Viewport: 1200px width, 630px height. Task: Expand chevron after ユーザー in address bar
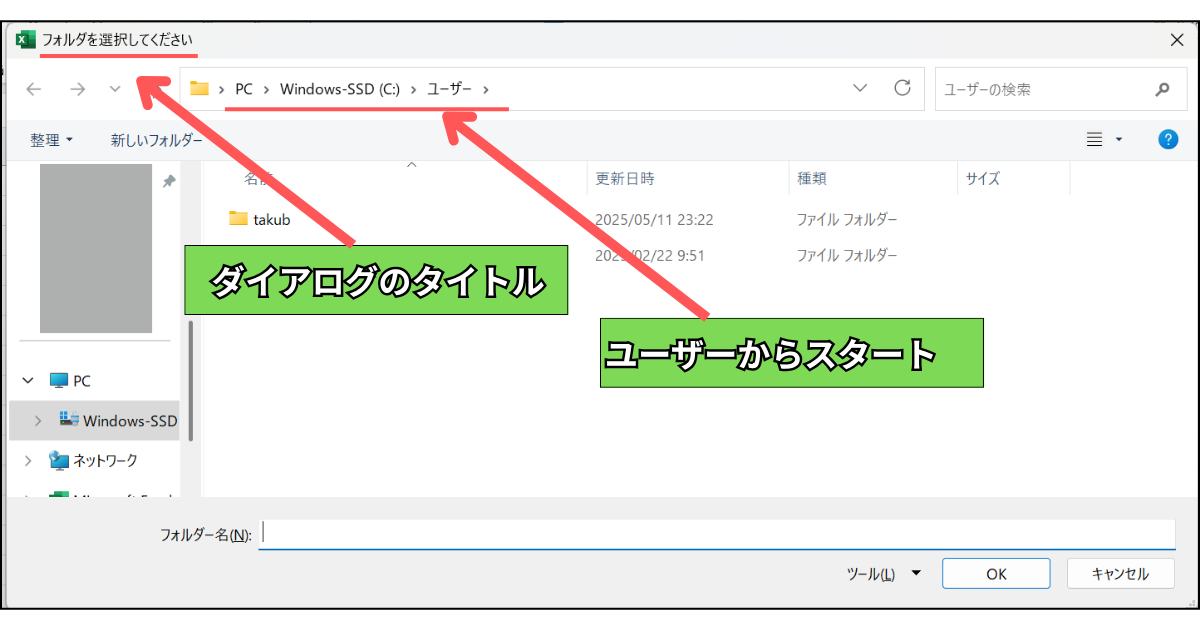click(x=486, y=89)
